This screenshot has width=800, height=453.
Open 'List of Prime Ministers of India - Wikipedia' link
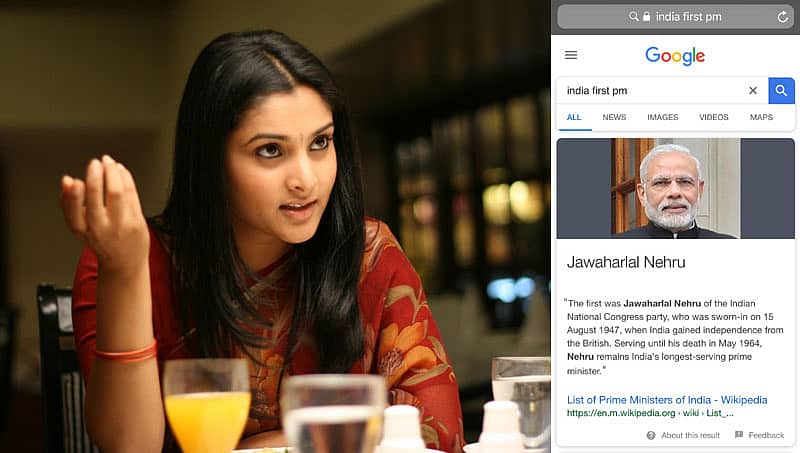coord(667,399)
